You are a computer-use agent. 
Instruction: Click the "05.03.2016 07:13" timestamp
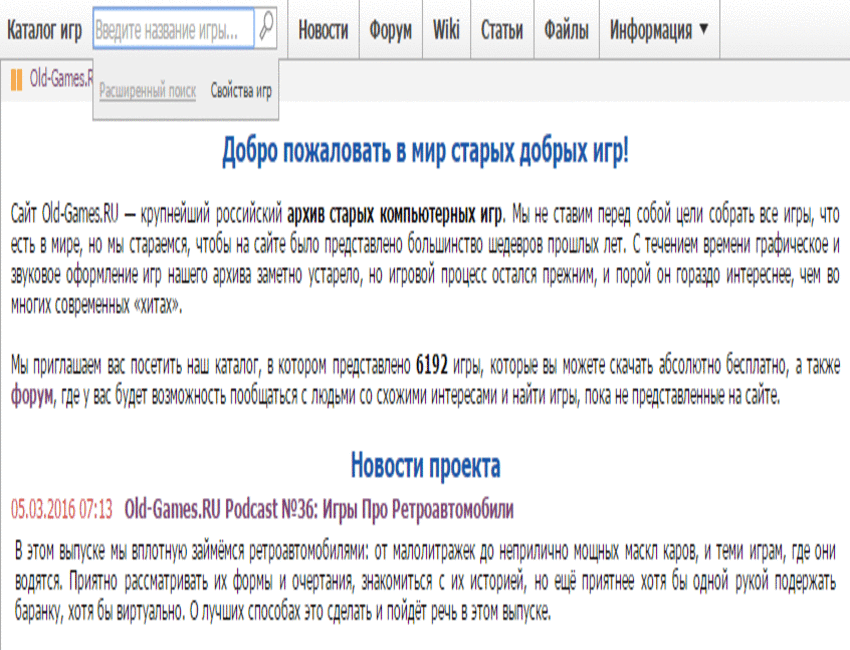pyautogui.click(x=58, y=507)
